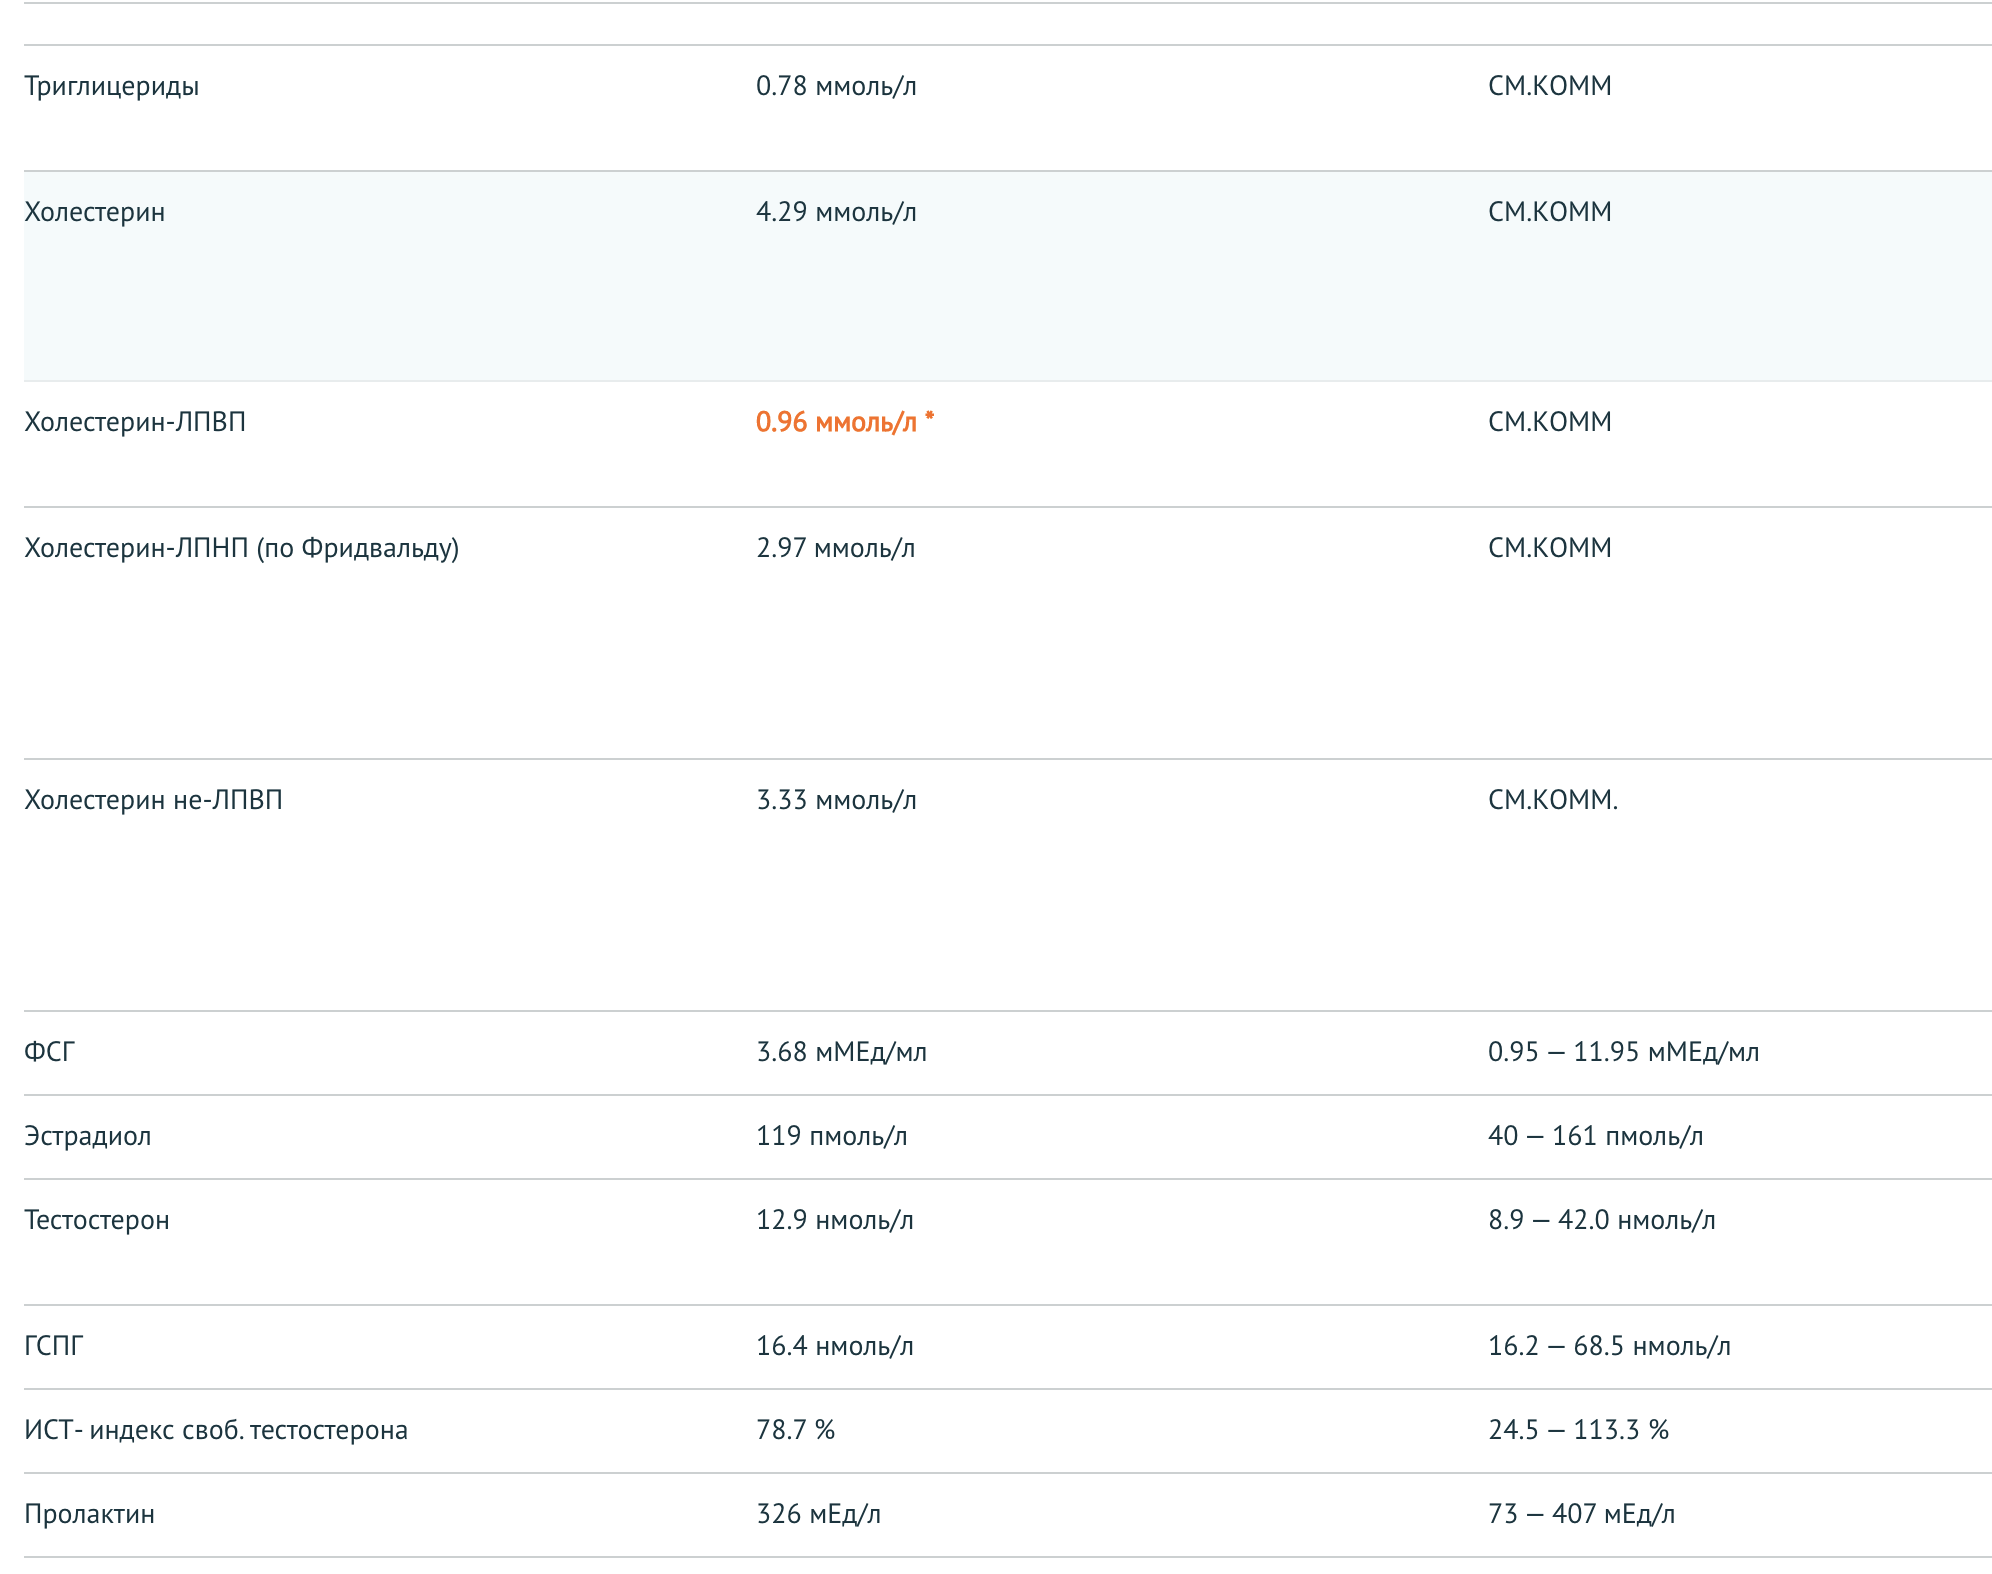Click the Холестерин-ЛПВП label
The image size is (1992, 1574).
[134, 422]
